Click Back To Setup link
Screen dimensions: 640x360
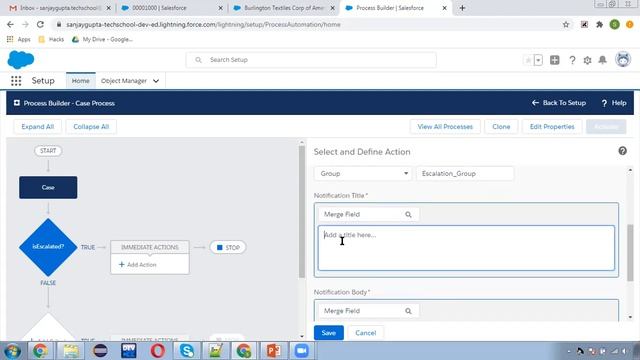(x=559, y=103)
